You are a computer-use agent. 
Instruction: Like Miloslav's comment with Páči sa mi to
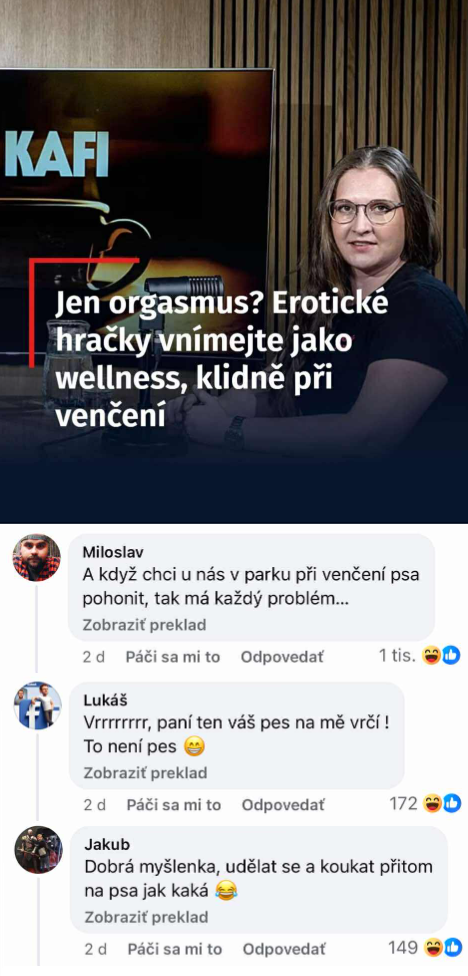coord(173,657)
